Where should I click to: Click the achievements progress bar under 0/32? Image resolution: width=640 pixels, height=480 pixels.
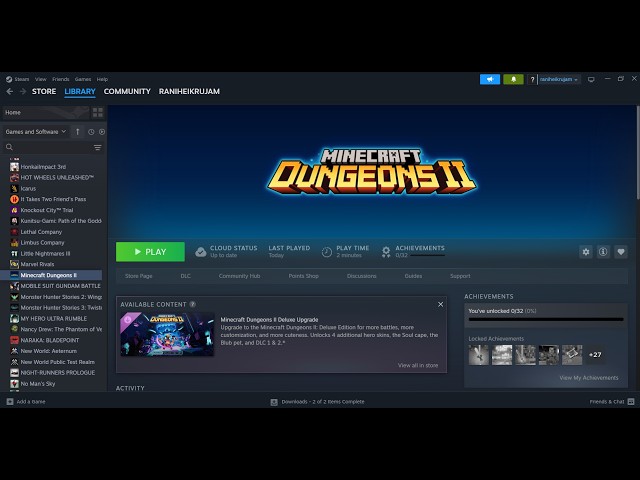pos(427,256)
